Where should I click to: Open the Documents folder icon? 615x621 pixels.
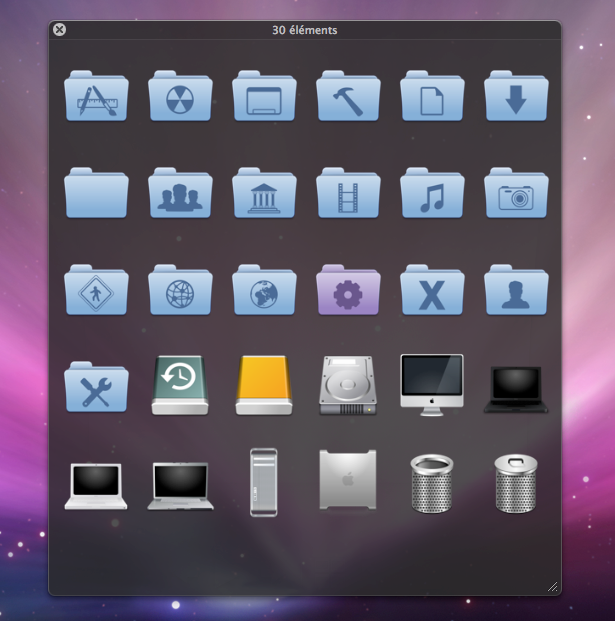(432, 96)
